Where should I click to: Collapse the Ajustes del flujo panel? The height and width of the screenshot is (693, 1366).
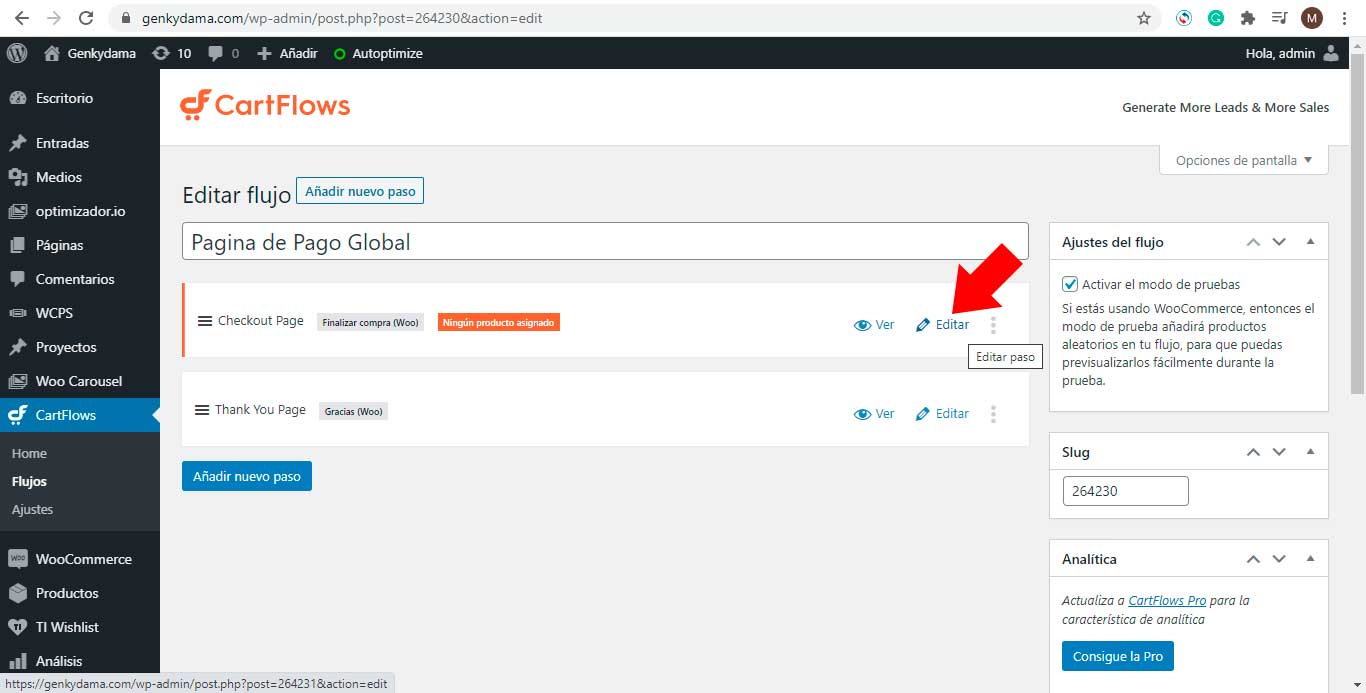(x=1310, y=242)
